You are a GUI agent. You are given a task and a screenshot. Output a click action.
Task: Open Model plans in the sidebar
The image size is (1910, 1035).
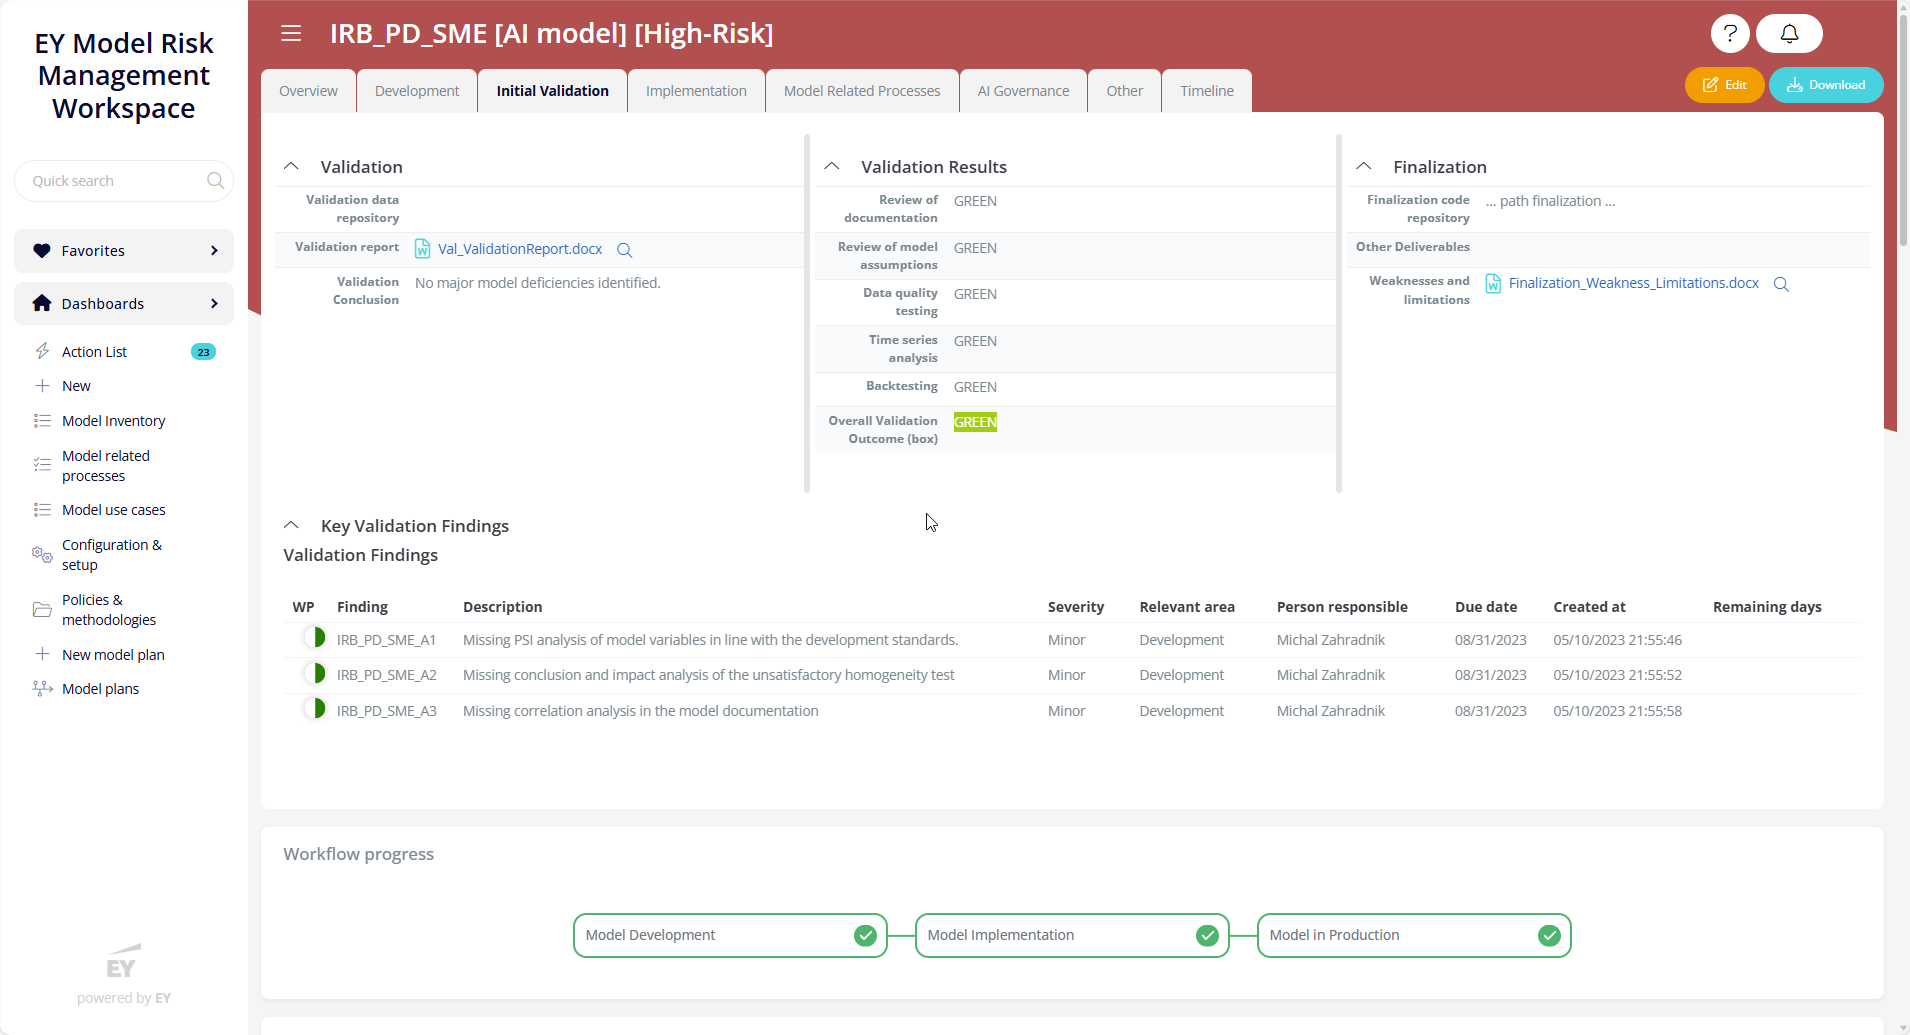point(100,689)
